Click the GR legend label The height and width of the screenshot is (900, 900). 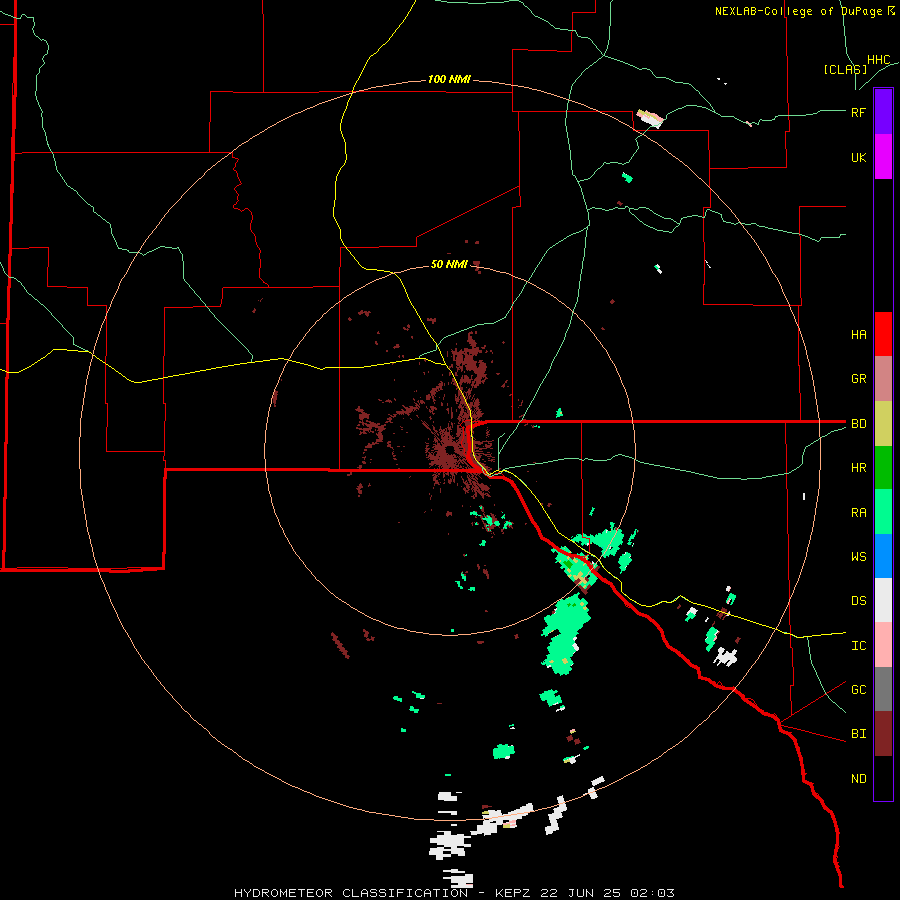tap(859, 379)
